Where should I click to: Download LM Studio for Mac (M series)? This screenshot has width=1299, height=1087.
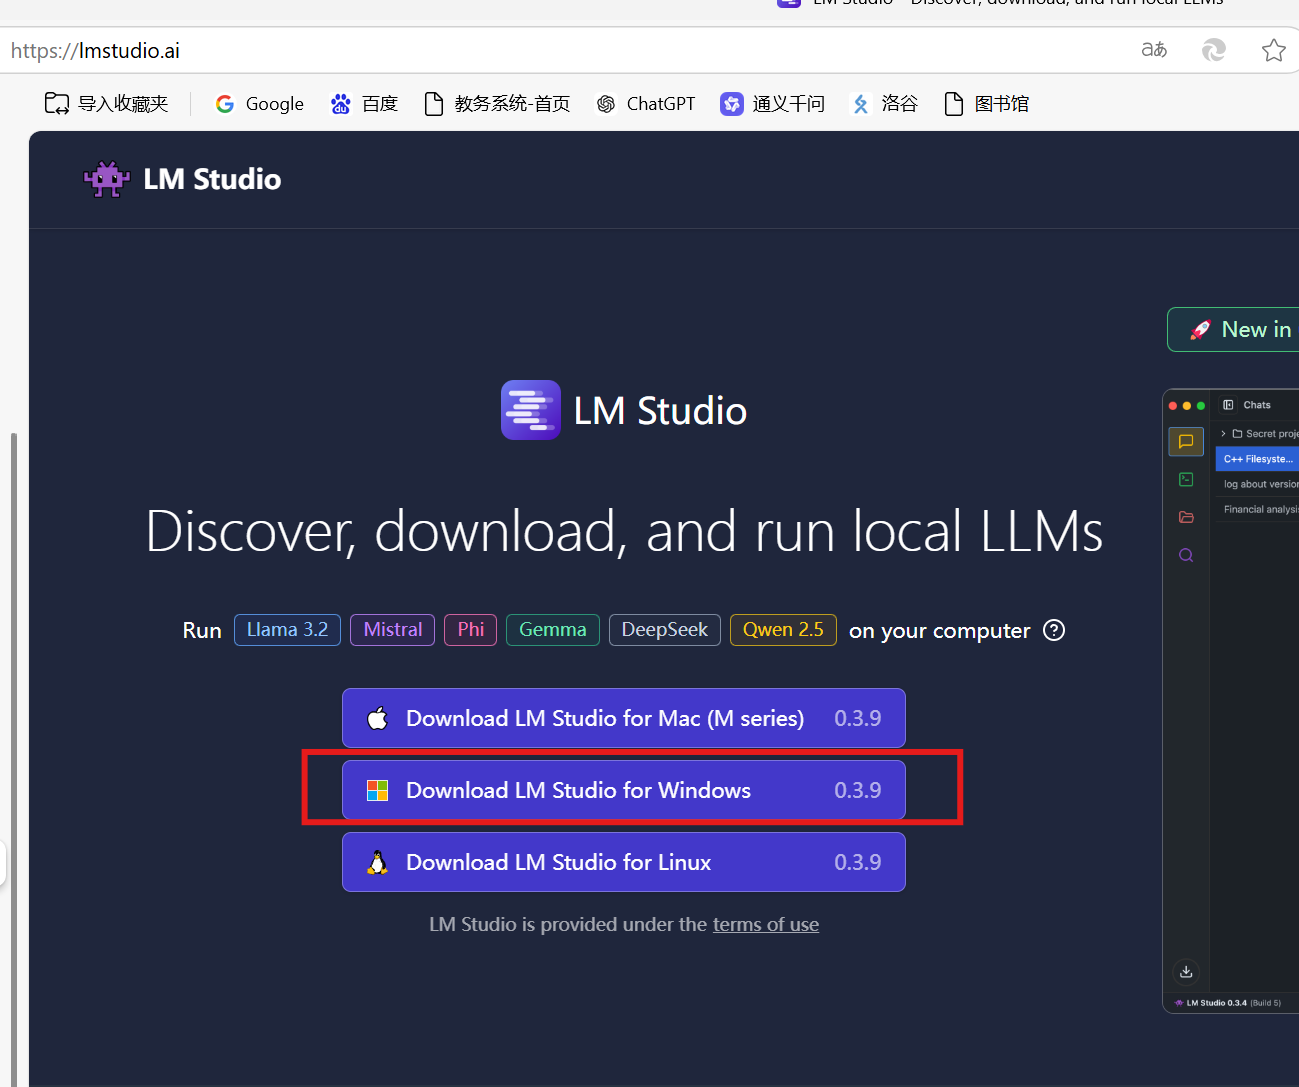(623, 718)
